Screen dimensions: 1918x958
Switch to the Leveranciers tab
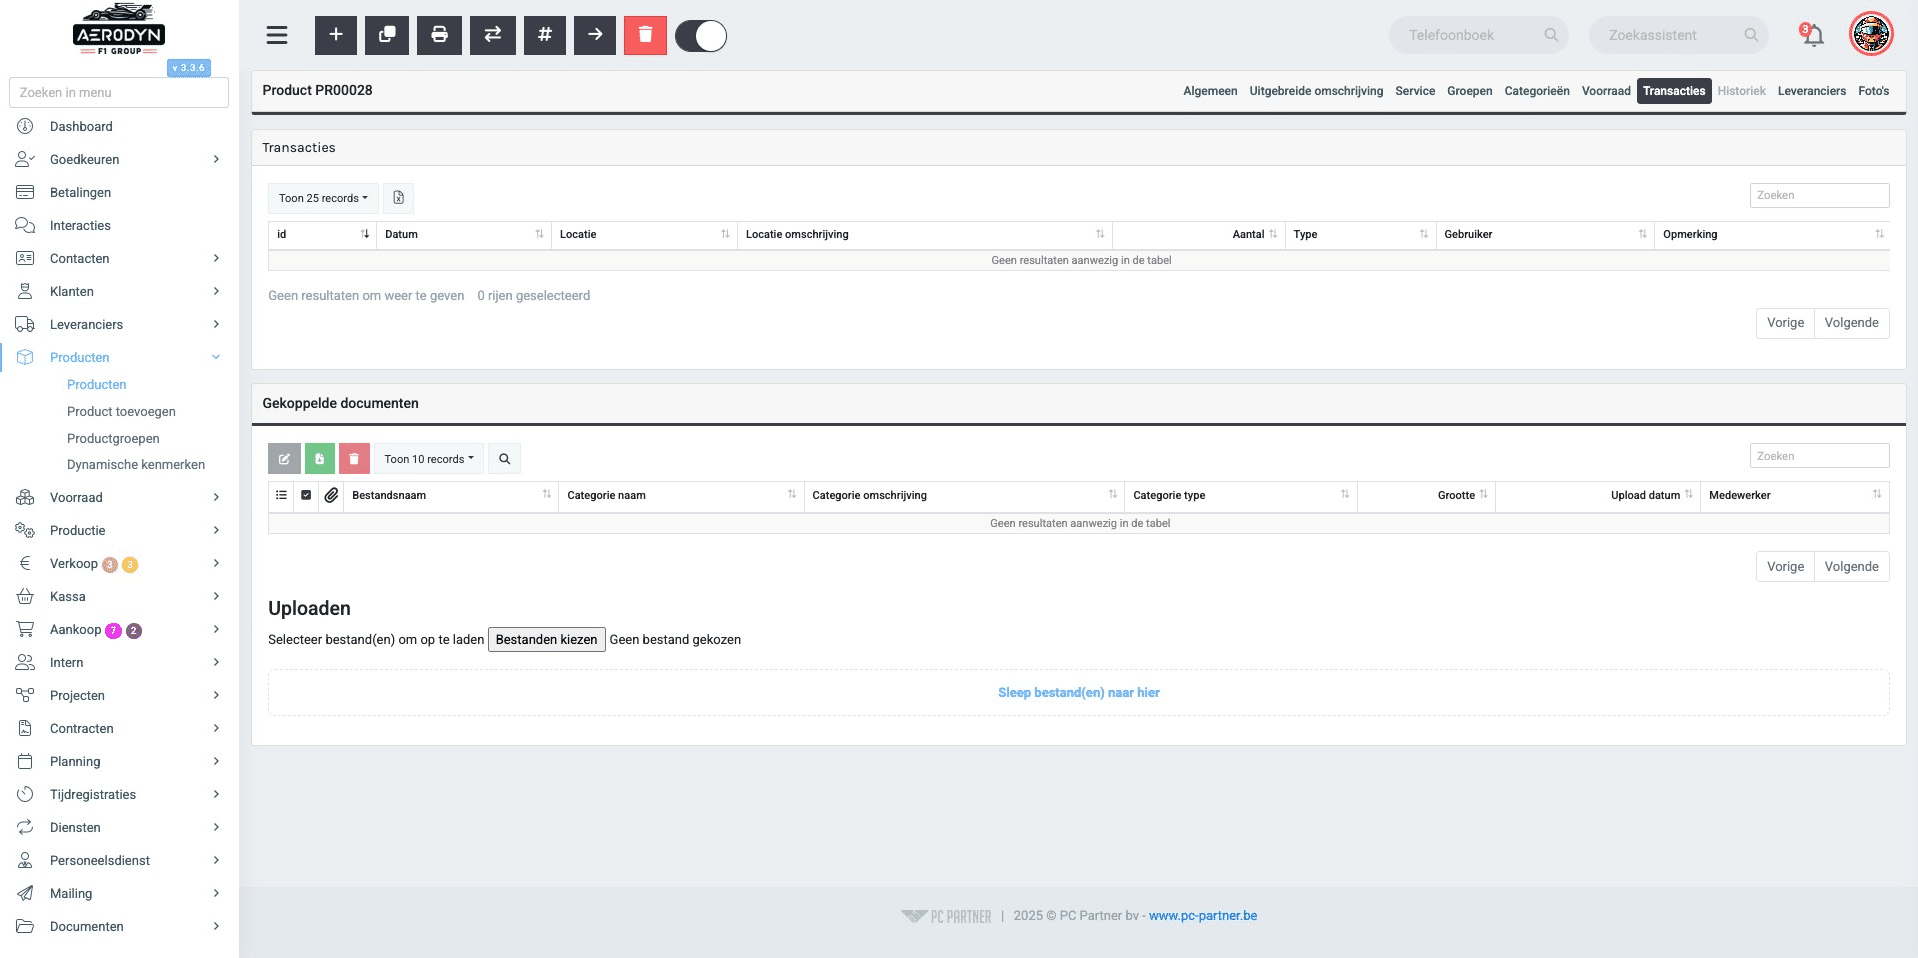coord(1811,91)
